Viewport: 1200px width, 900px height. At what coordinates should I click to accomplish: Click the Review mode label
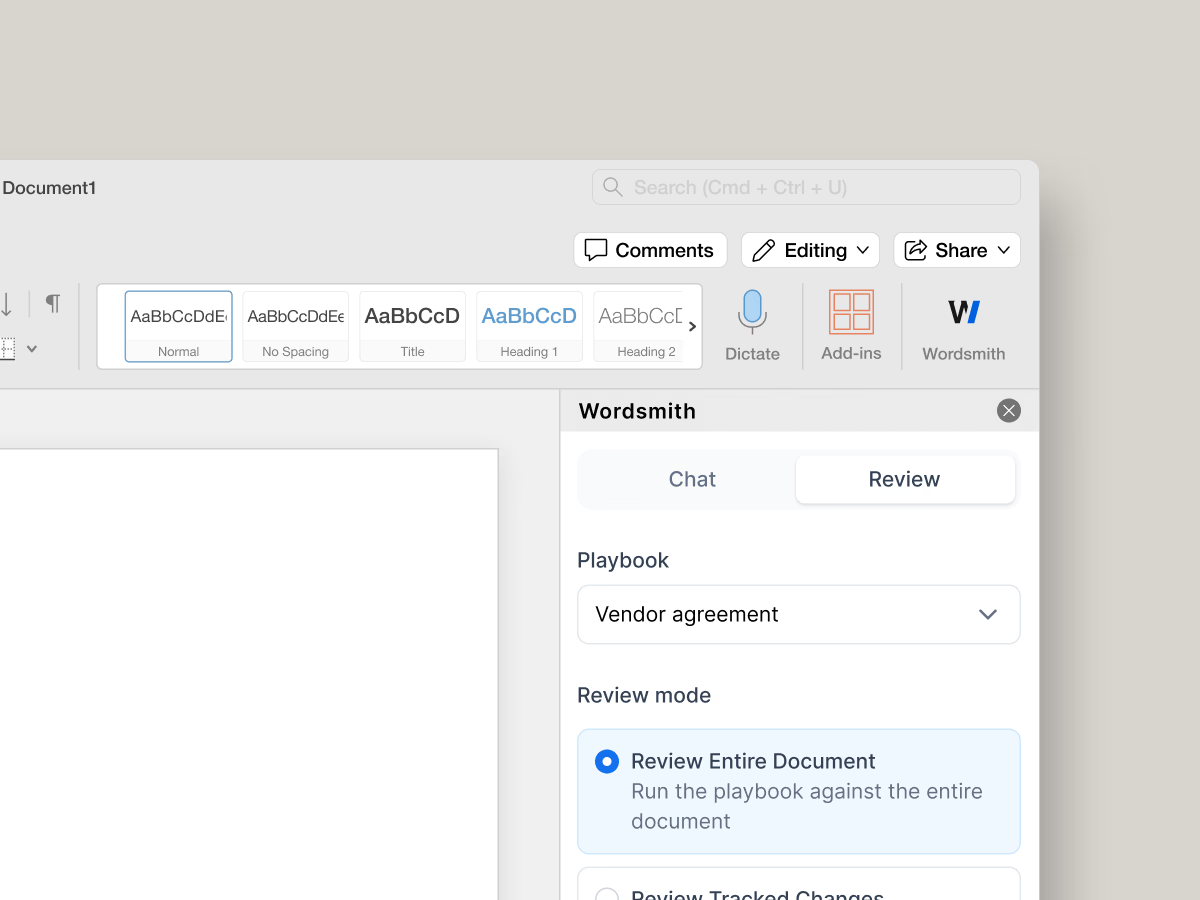pos(644,695)
